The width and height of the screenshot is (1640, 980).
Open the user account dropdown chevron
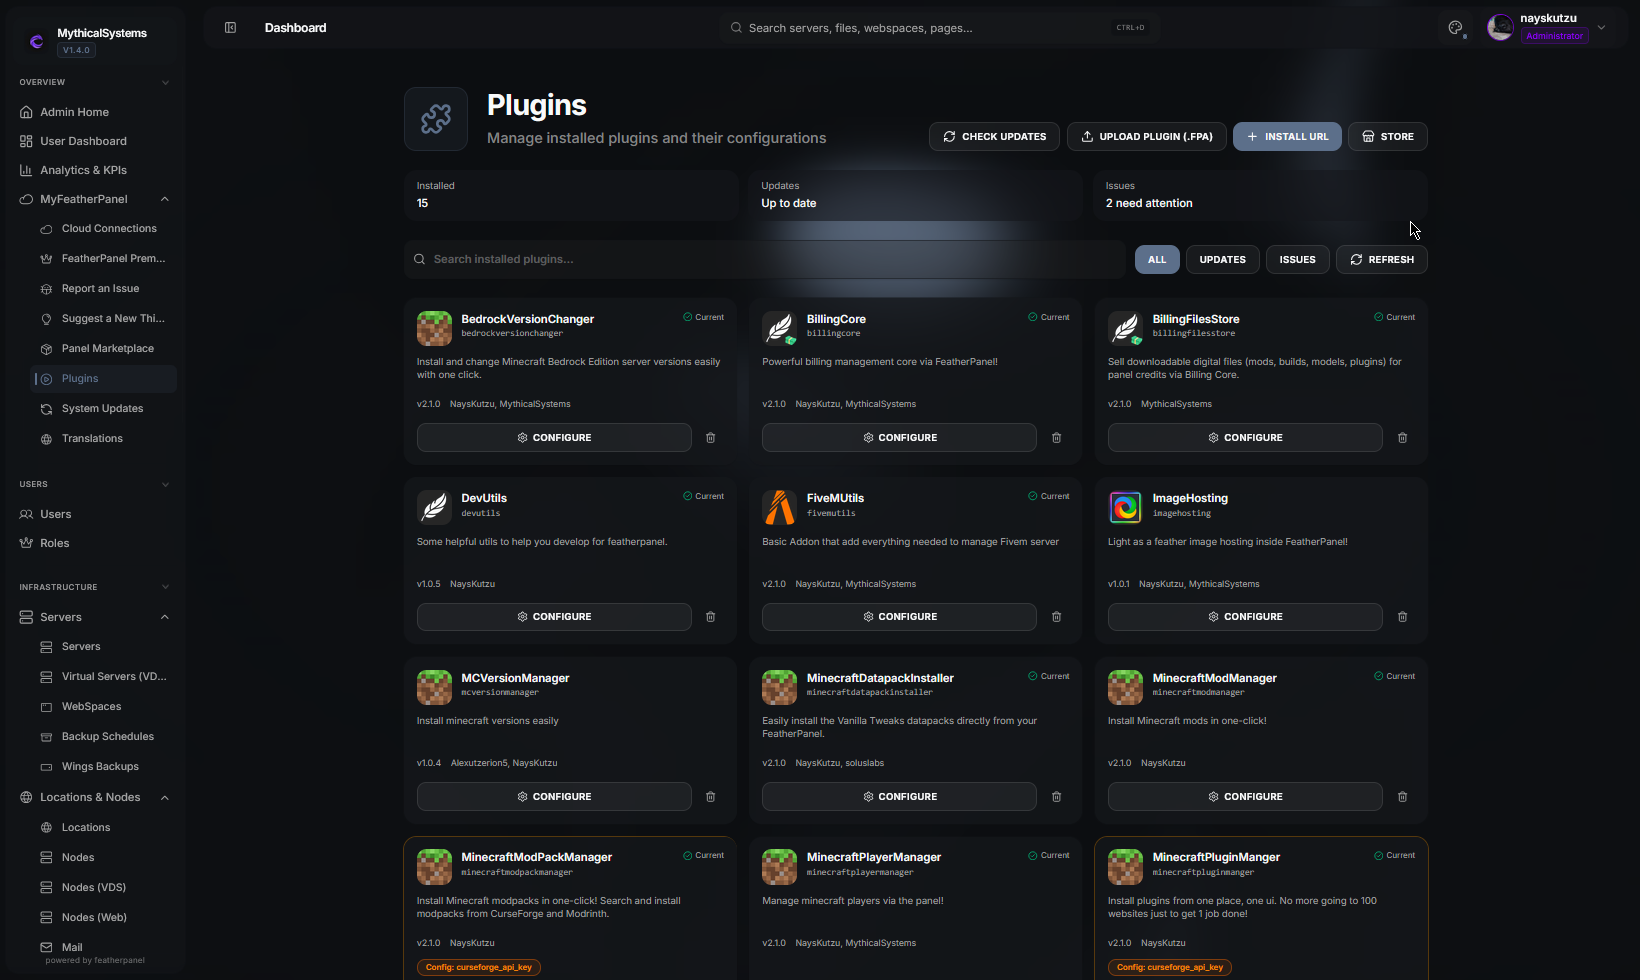[1601, 28]
